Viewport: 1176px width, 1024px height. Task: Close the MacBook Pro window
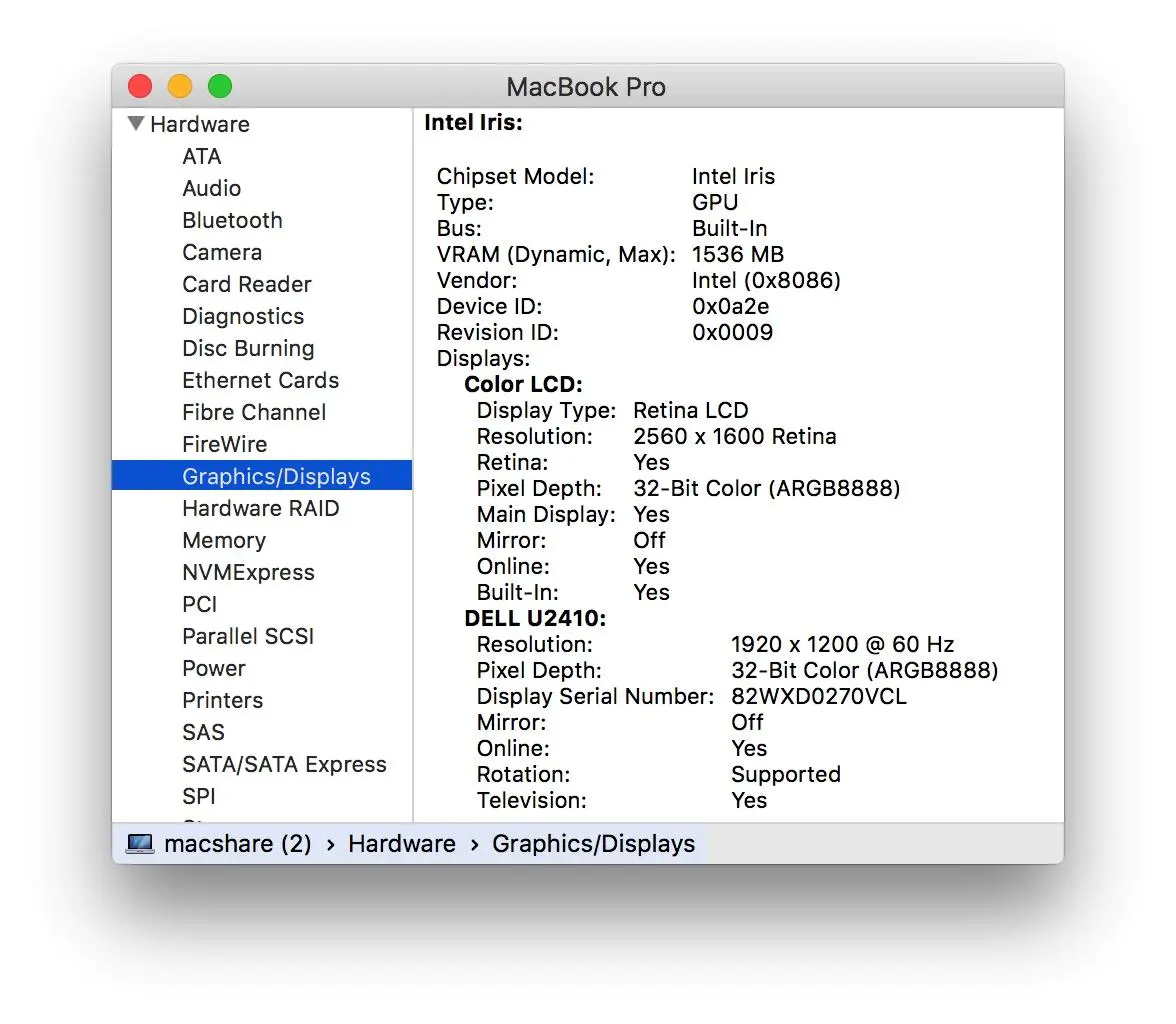point(140,86)
